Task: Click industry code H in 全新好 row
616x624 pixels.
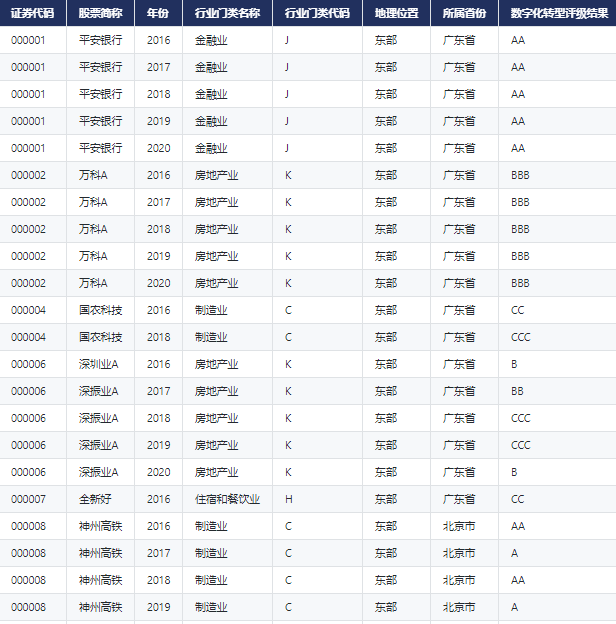Action: click(x=289, y=499)
